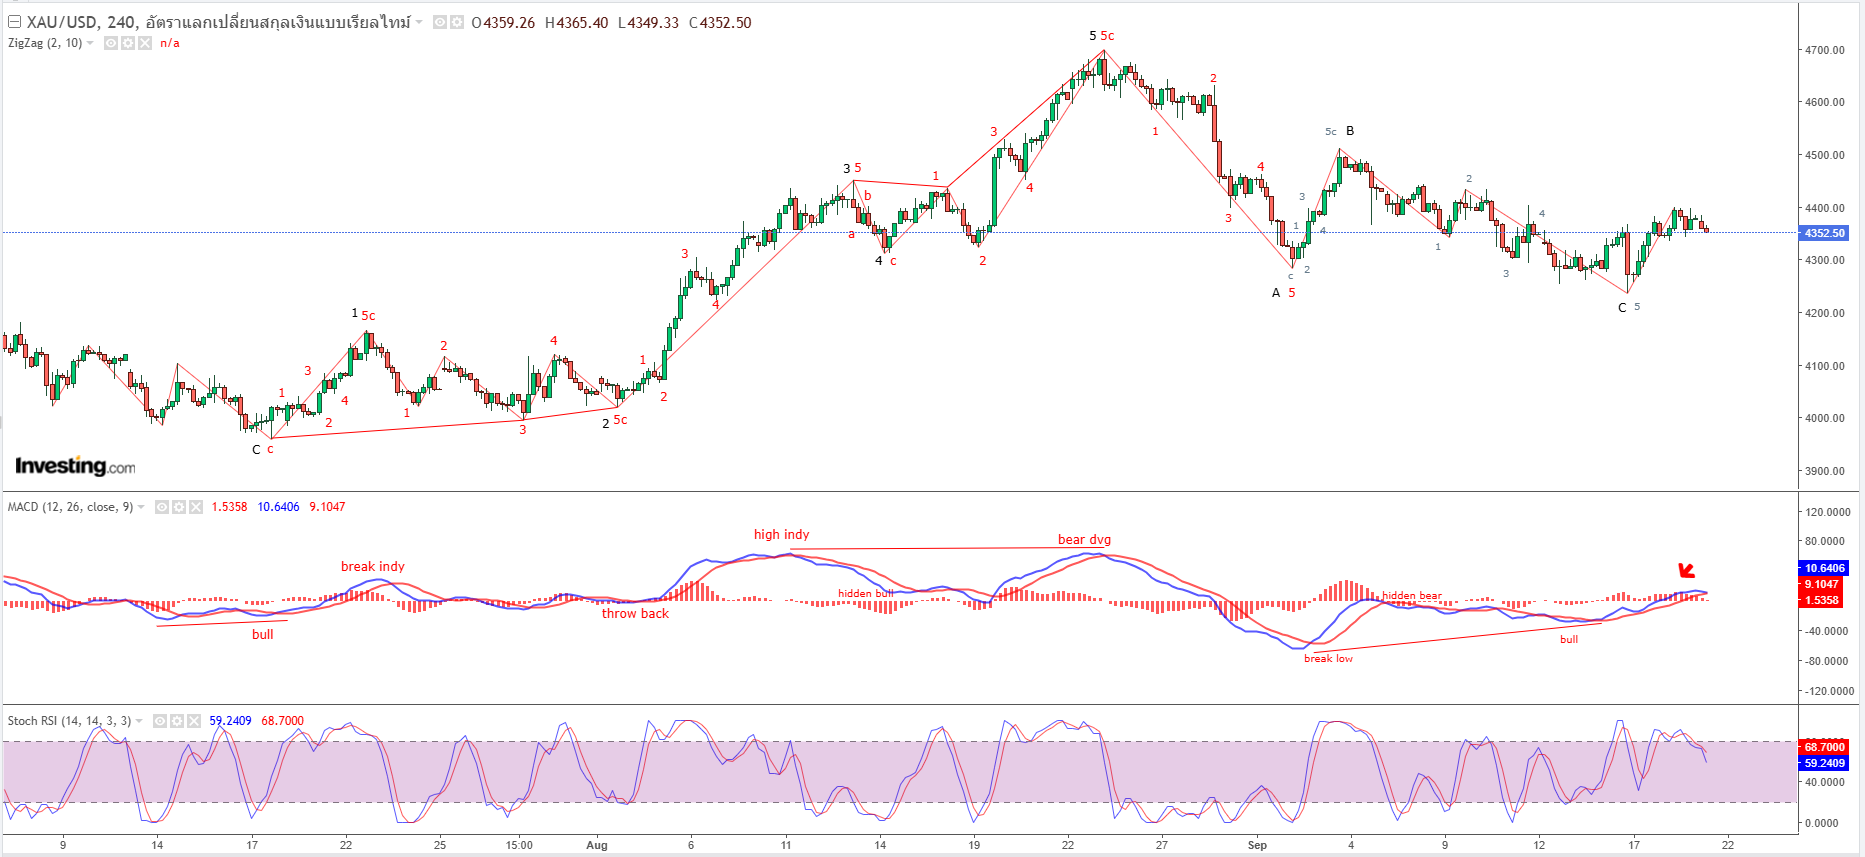Expand dropdown arrow beside XAU/USD title
This screenshot has height=857, width=1865.
pyautogui.click(x=419, y=22)
